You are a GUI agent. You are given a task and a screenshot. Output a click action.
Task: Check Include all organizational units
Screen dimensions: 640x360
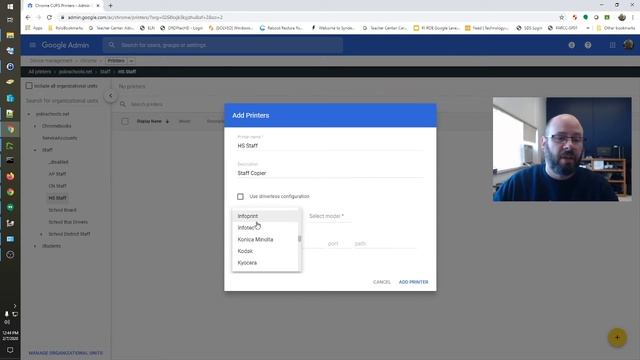[x=29, y=86]
